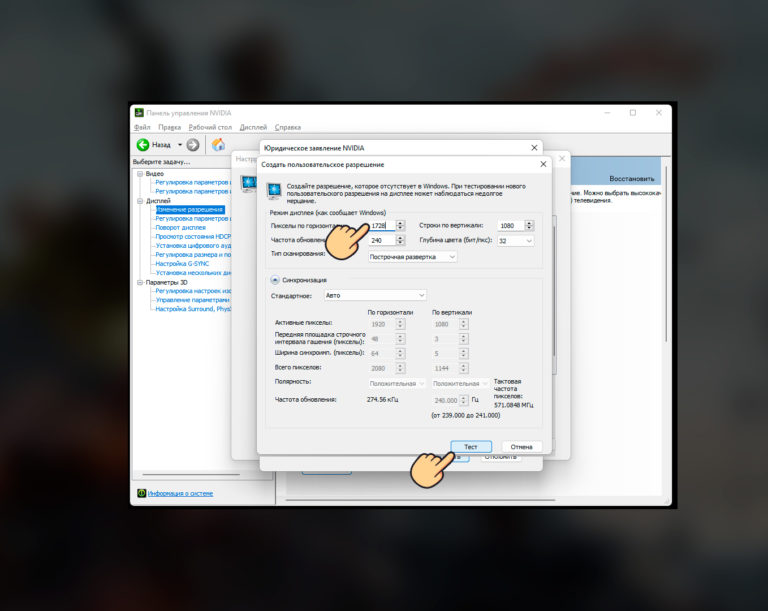Open the Файл menu
The width and height of the screenshot is (768, 611).
click(142, 127)
